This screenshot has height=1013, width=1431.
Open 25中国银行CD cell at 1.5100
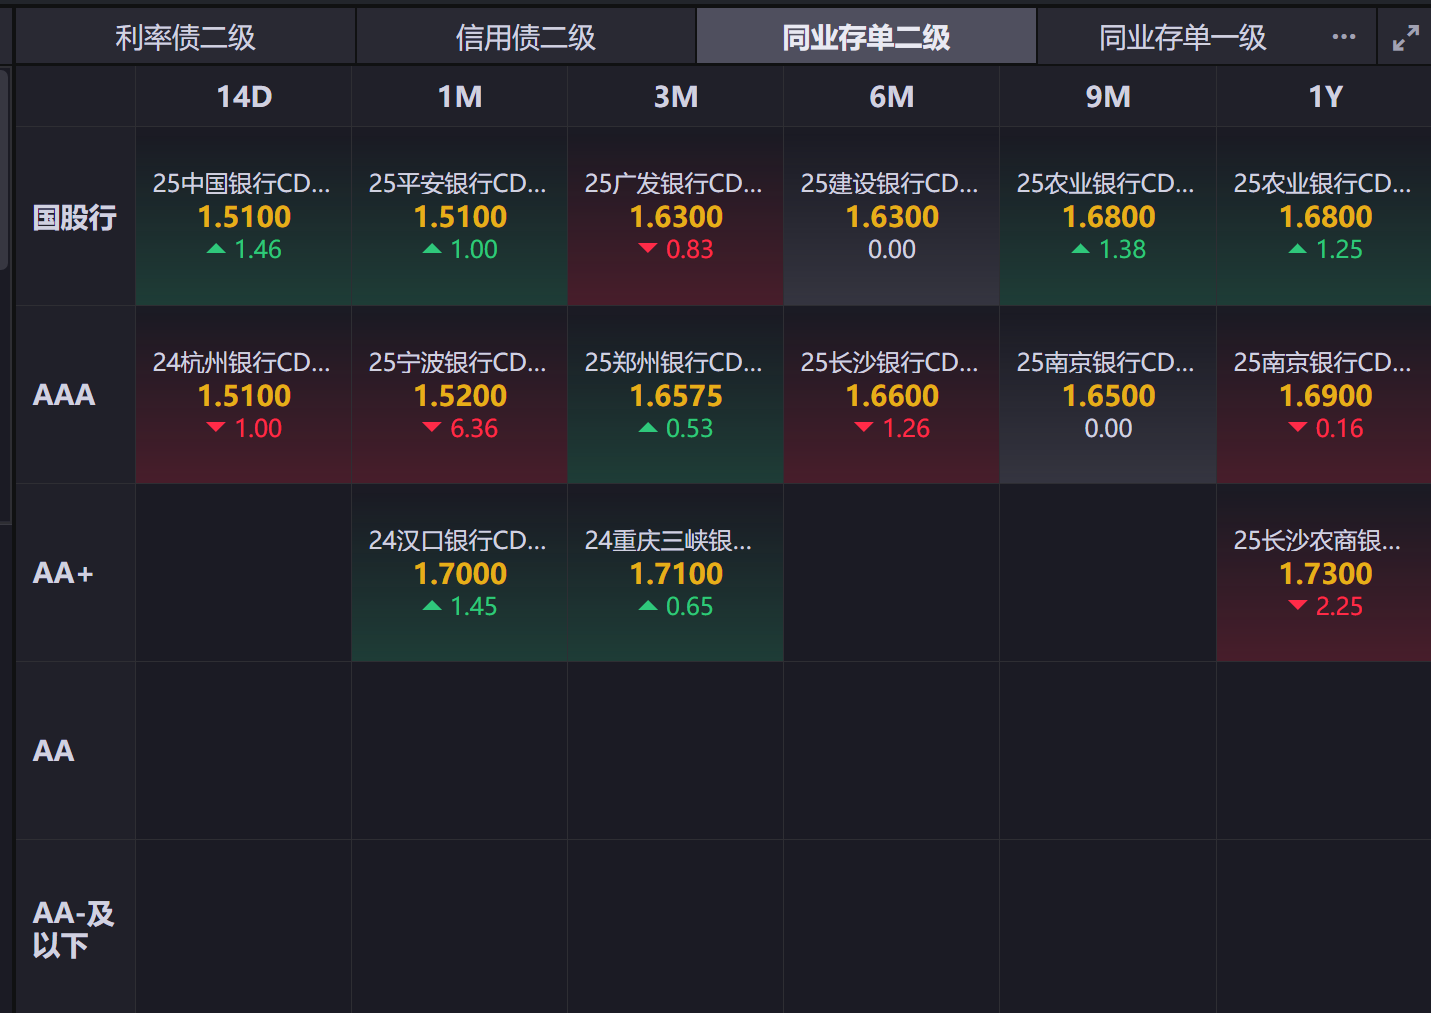244,216
